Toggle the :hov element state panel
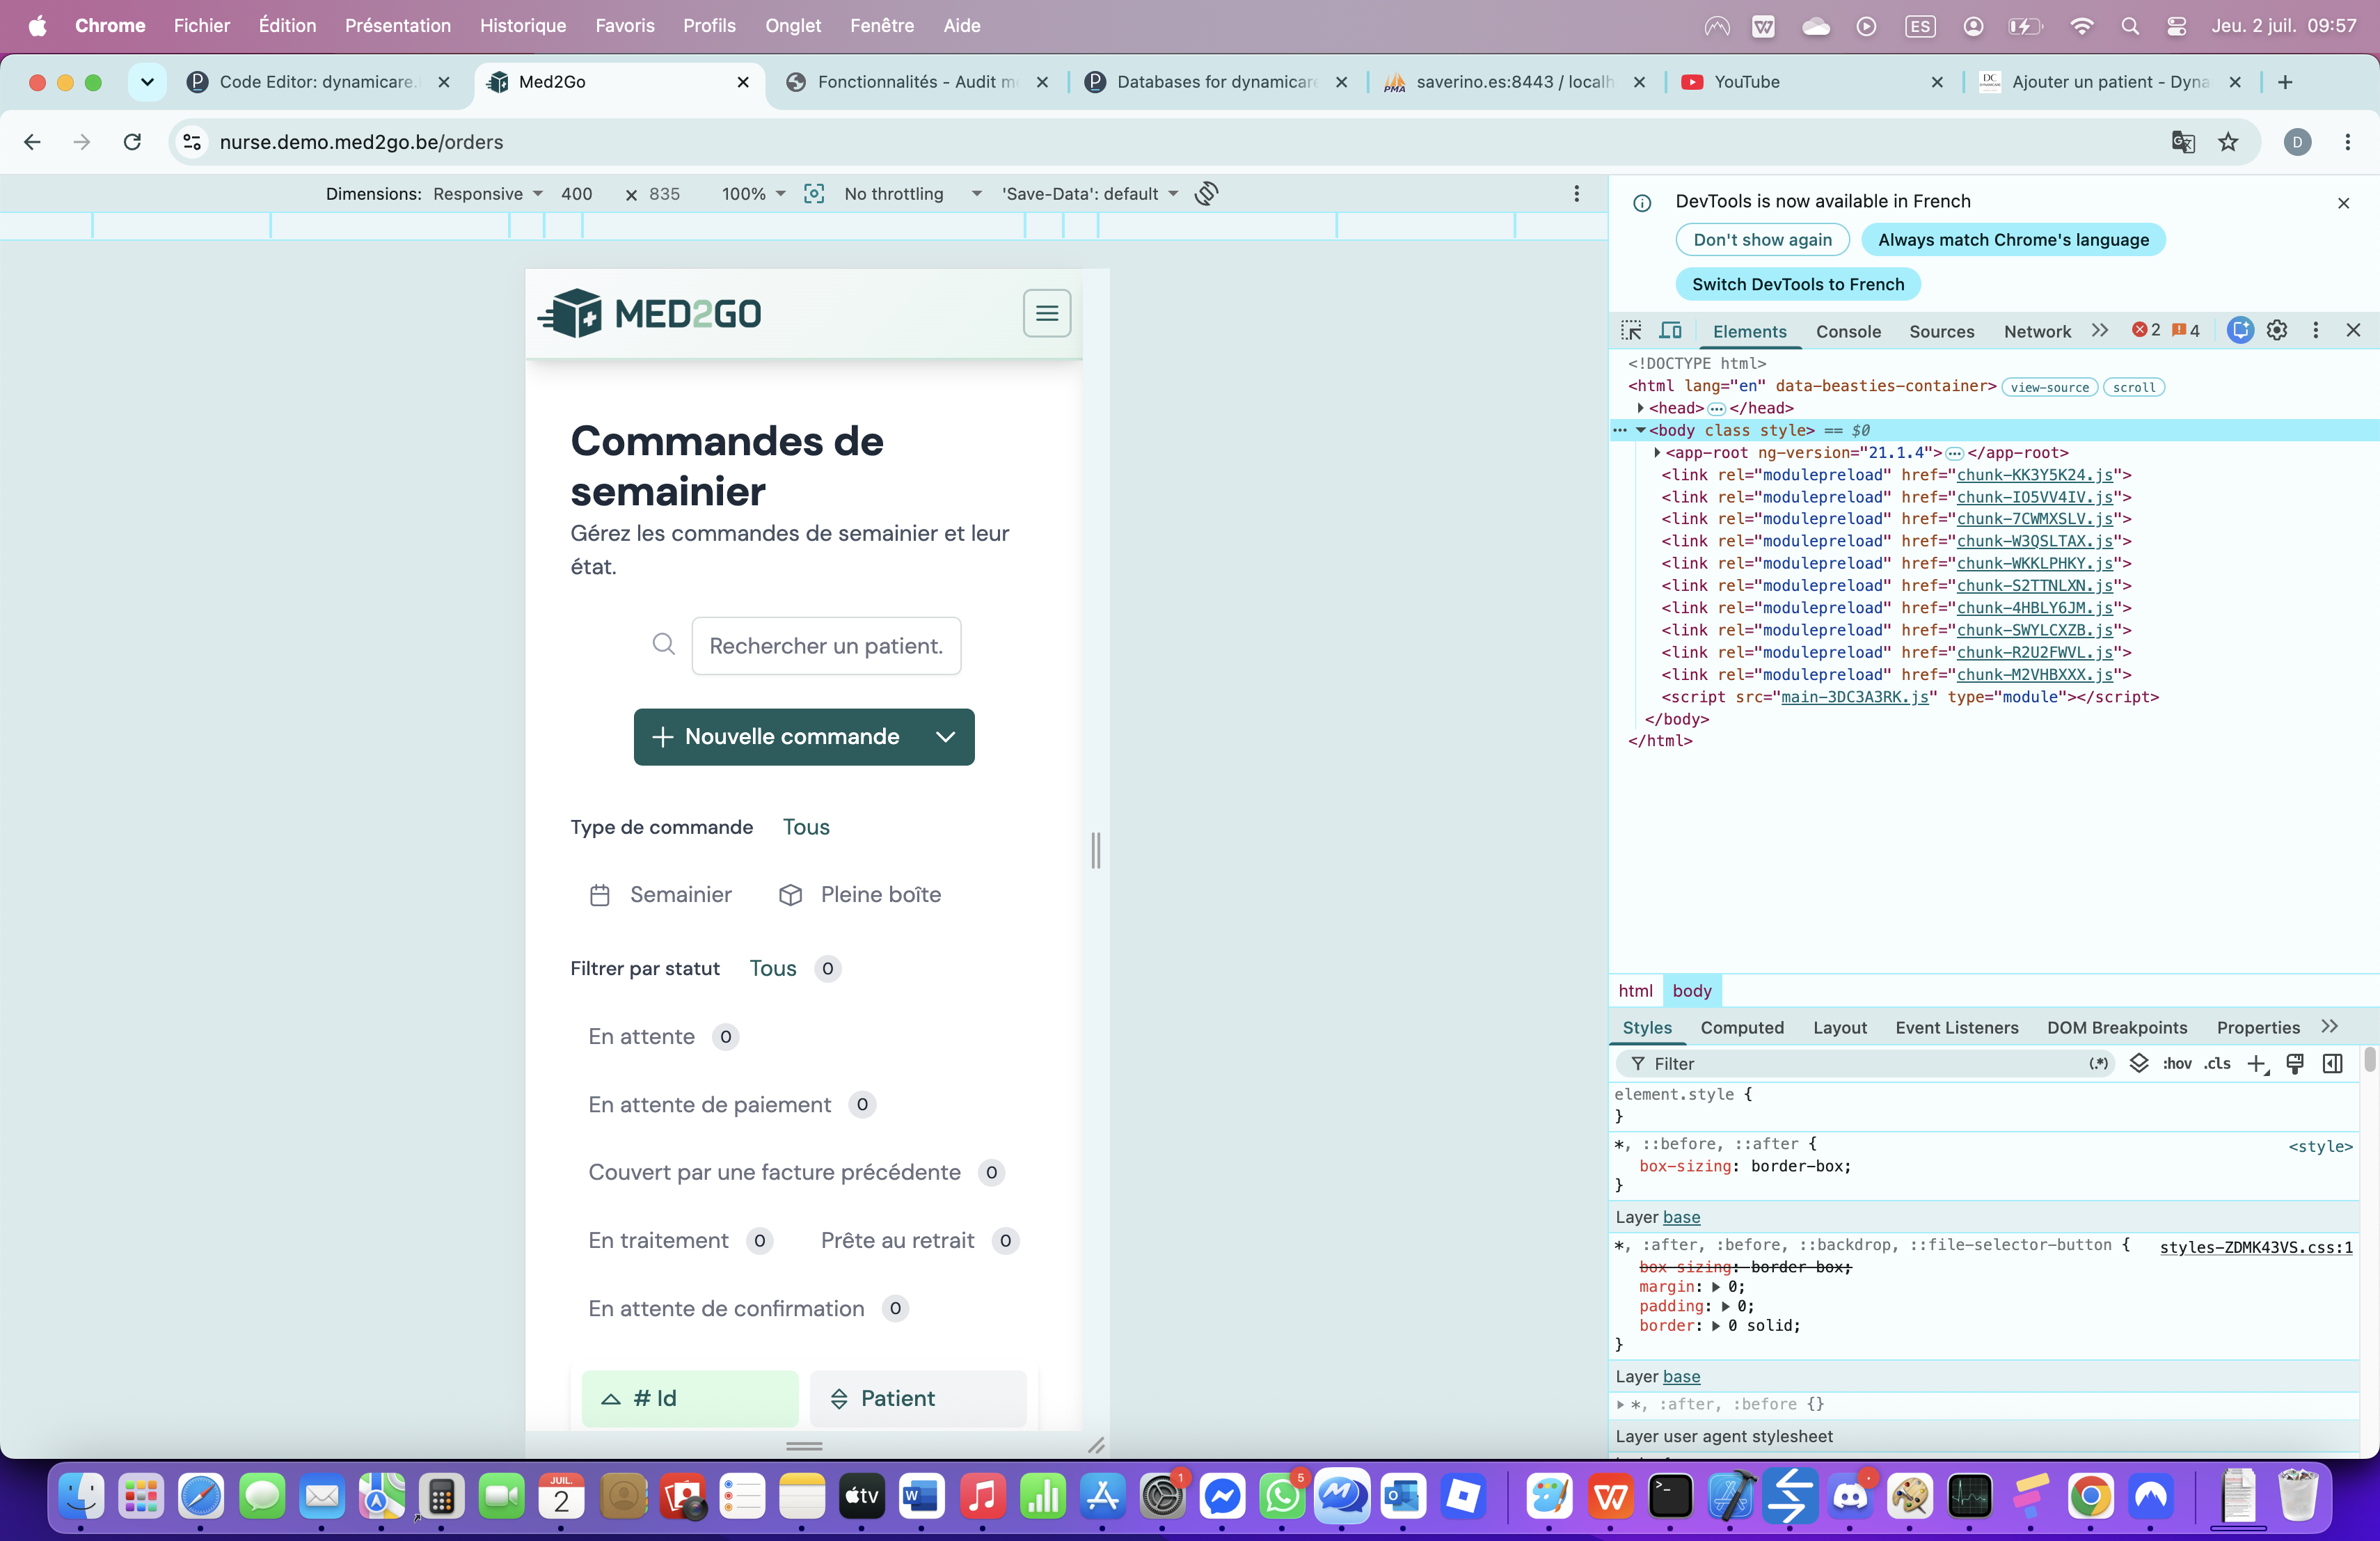 (x=2177, y=1064)
